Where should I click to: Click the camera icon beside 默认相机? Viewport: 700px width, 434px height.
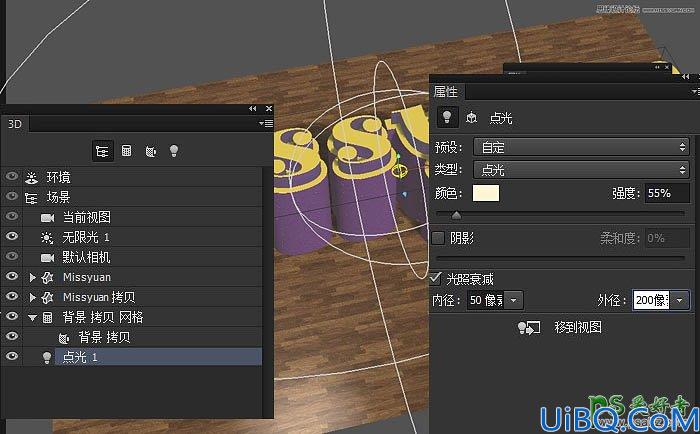click(x=47, y=258)
